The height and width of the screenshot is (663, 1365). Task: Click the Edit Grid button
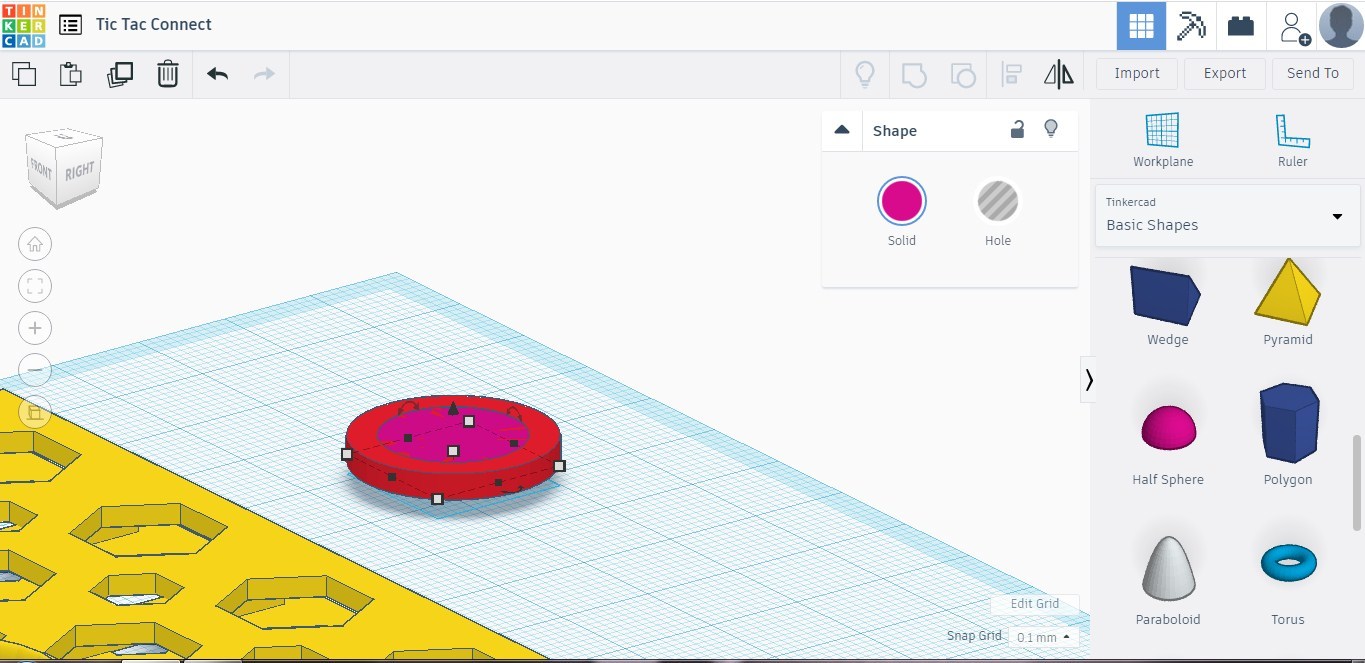pos(1034,604)
